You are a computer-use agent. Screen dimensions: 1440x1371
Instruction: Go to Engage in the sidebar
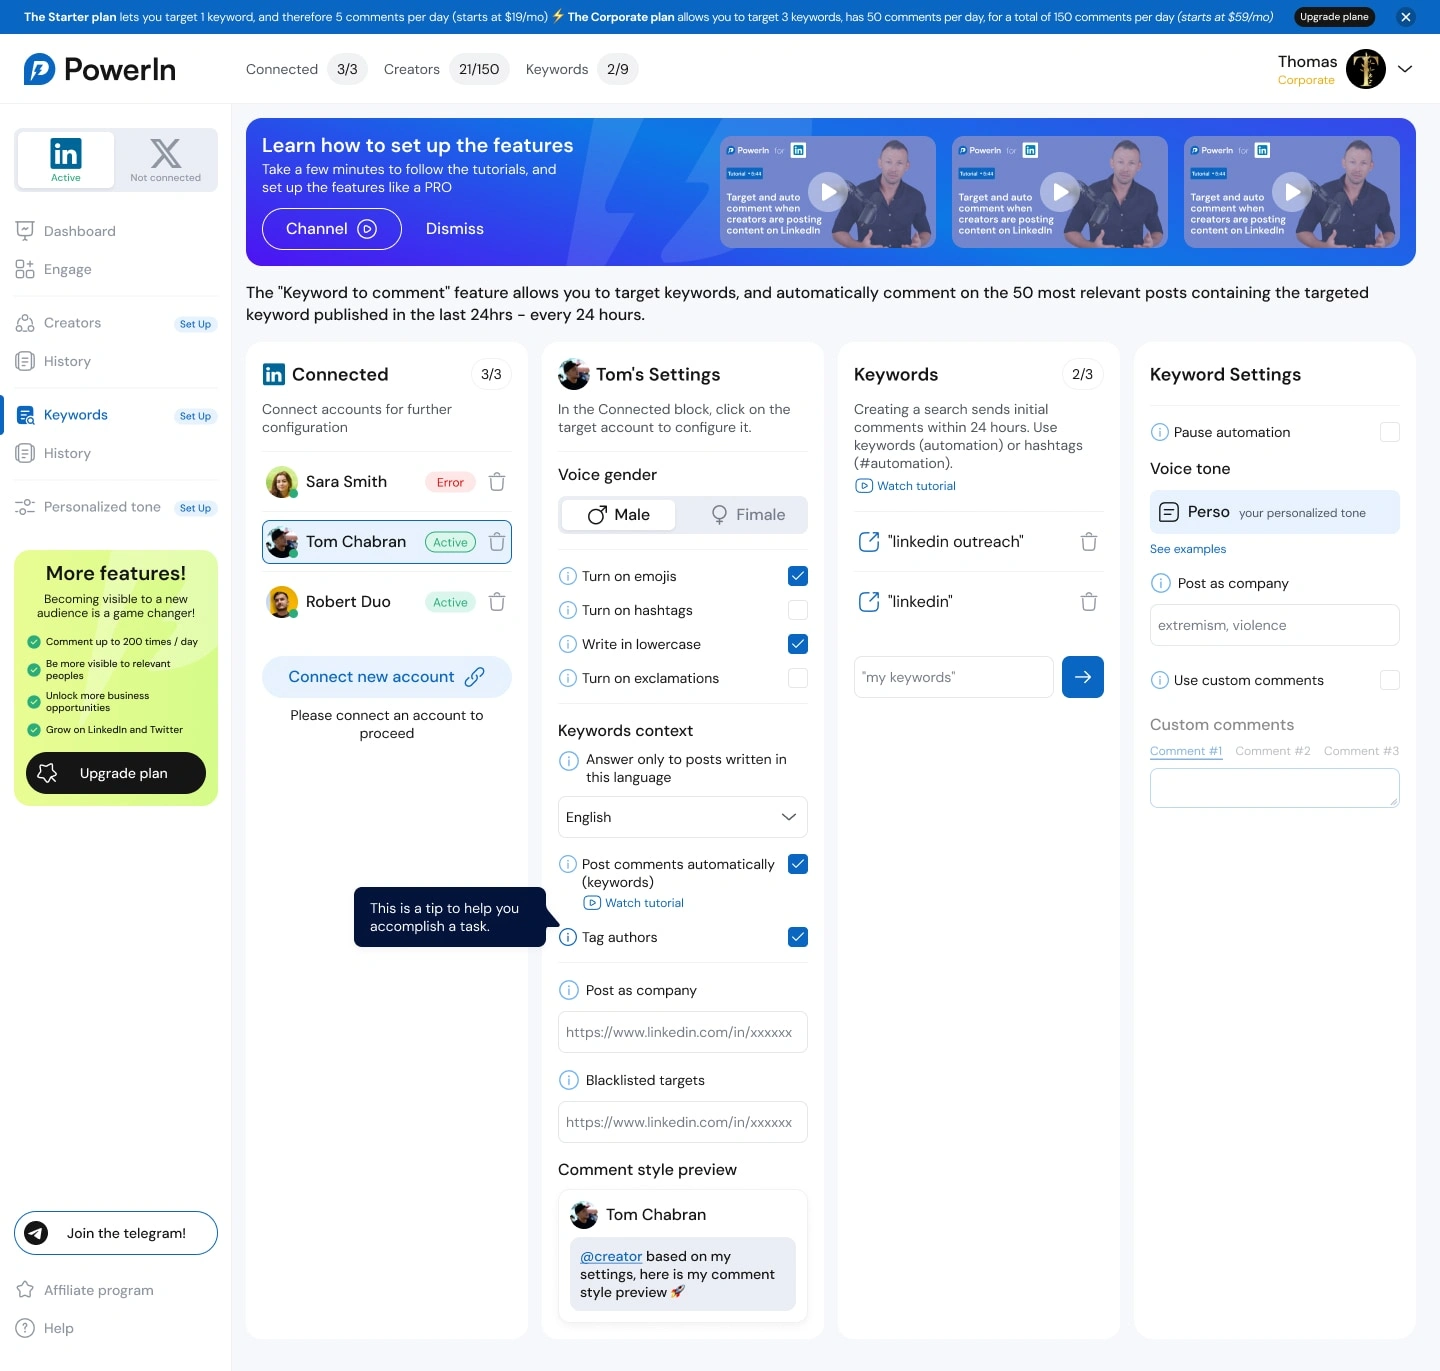(54, 269)
